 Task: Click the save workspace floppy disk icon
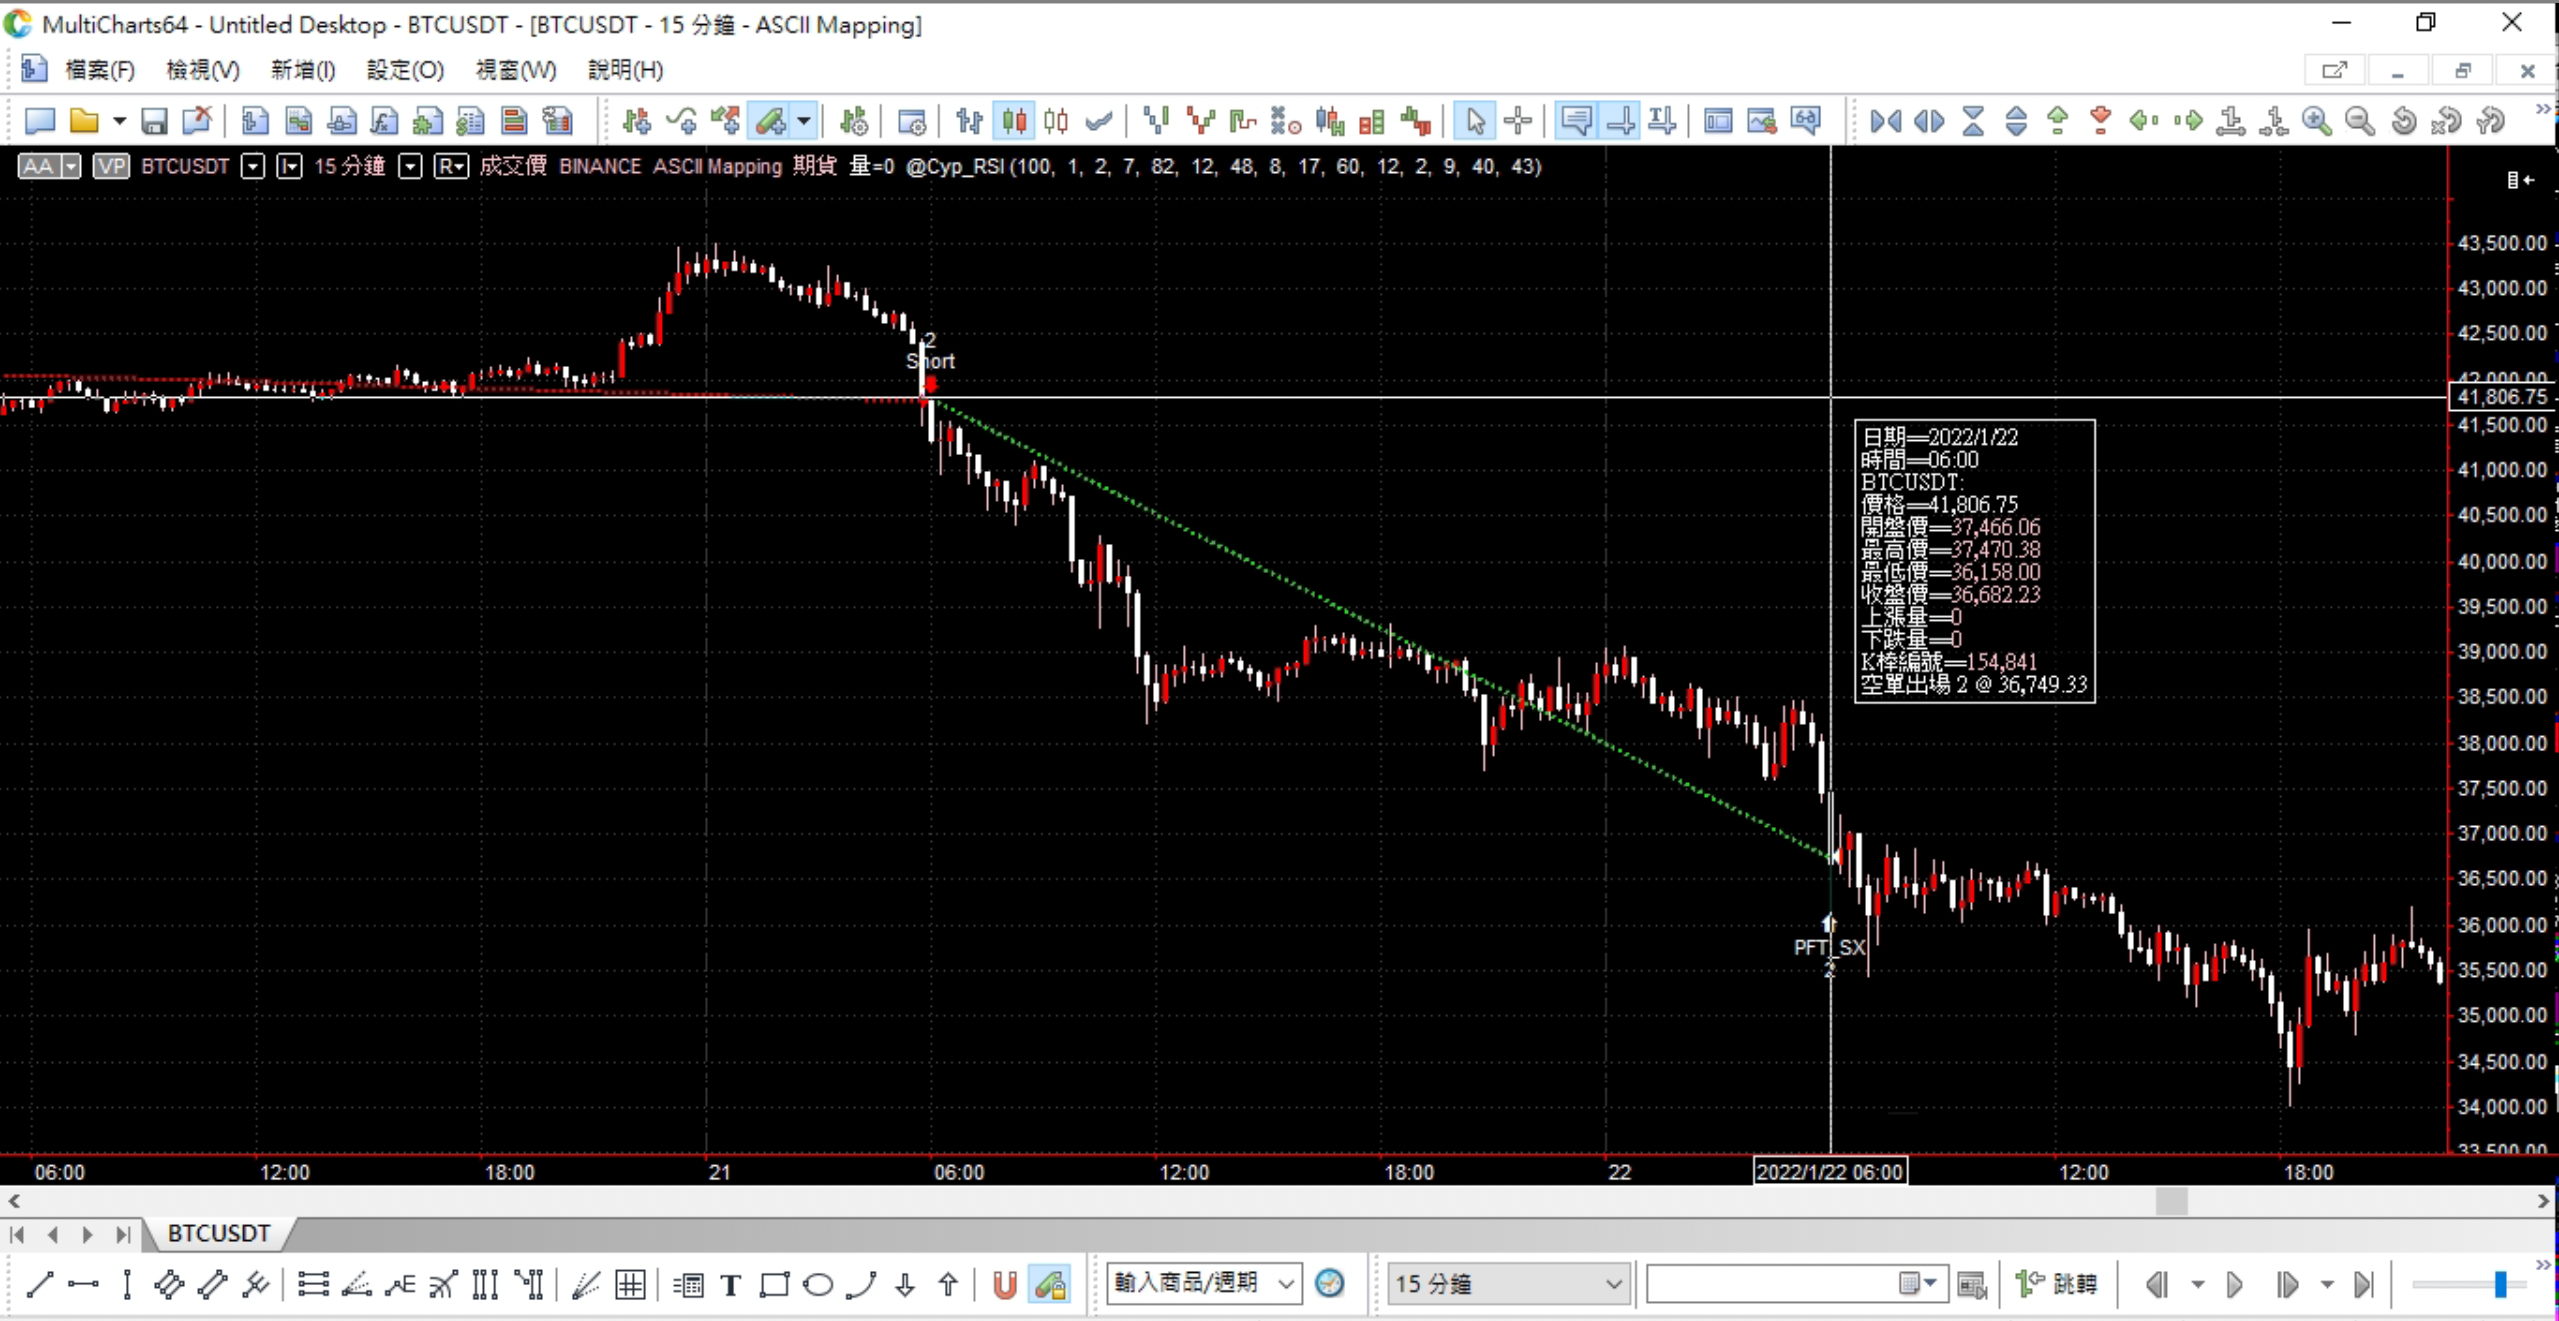coord(154,122)
